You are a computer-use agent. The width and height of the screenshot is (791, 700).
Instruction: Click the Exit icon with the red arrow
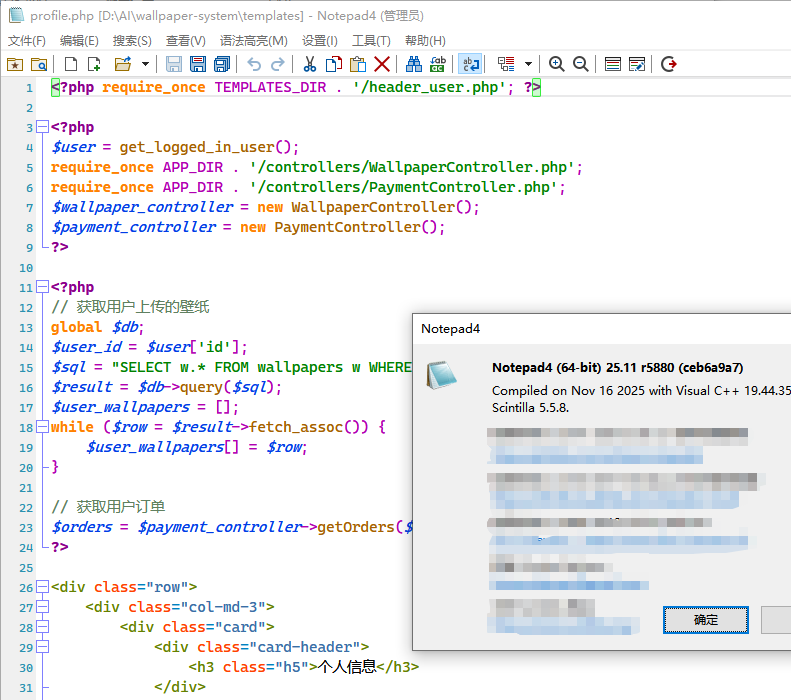click(669, 64)
